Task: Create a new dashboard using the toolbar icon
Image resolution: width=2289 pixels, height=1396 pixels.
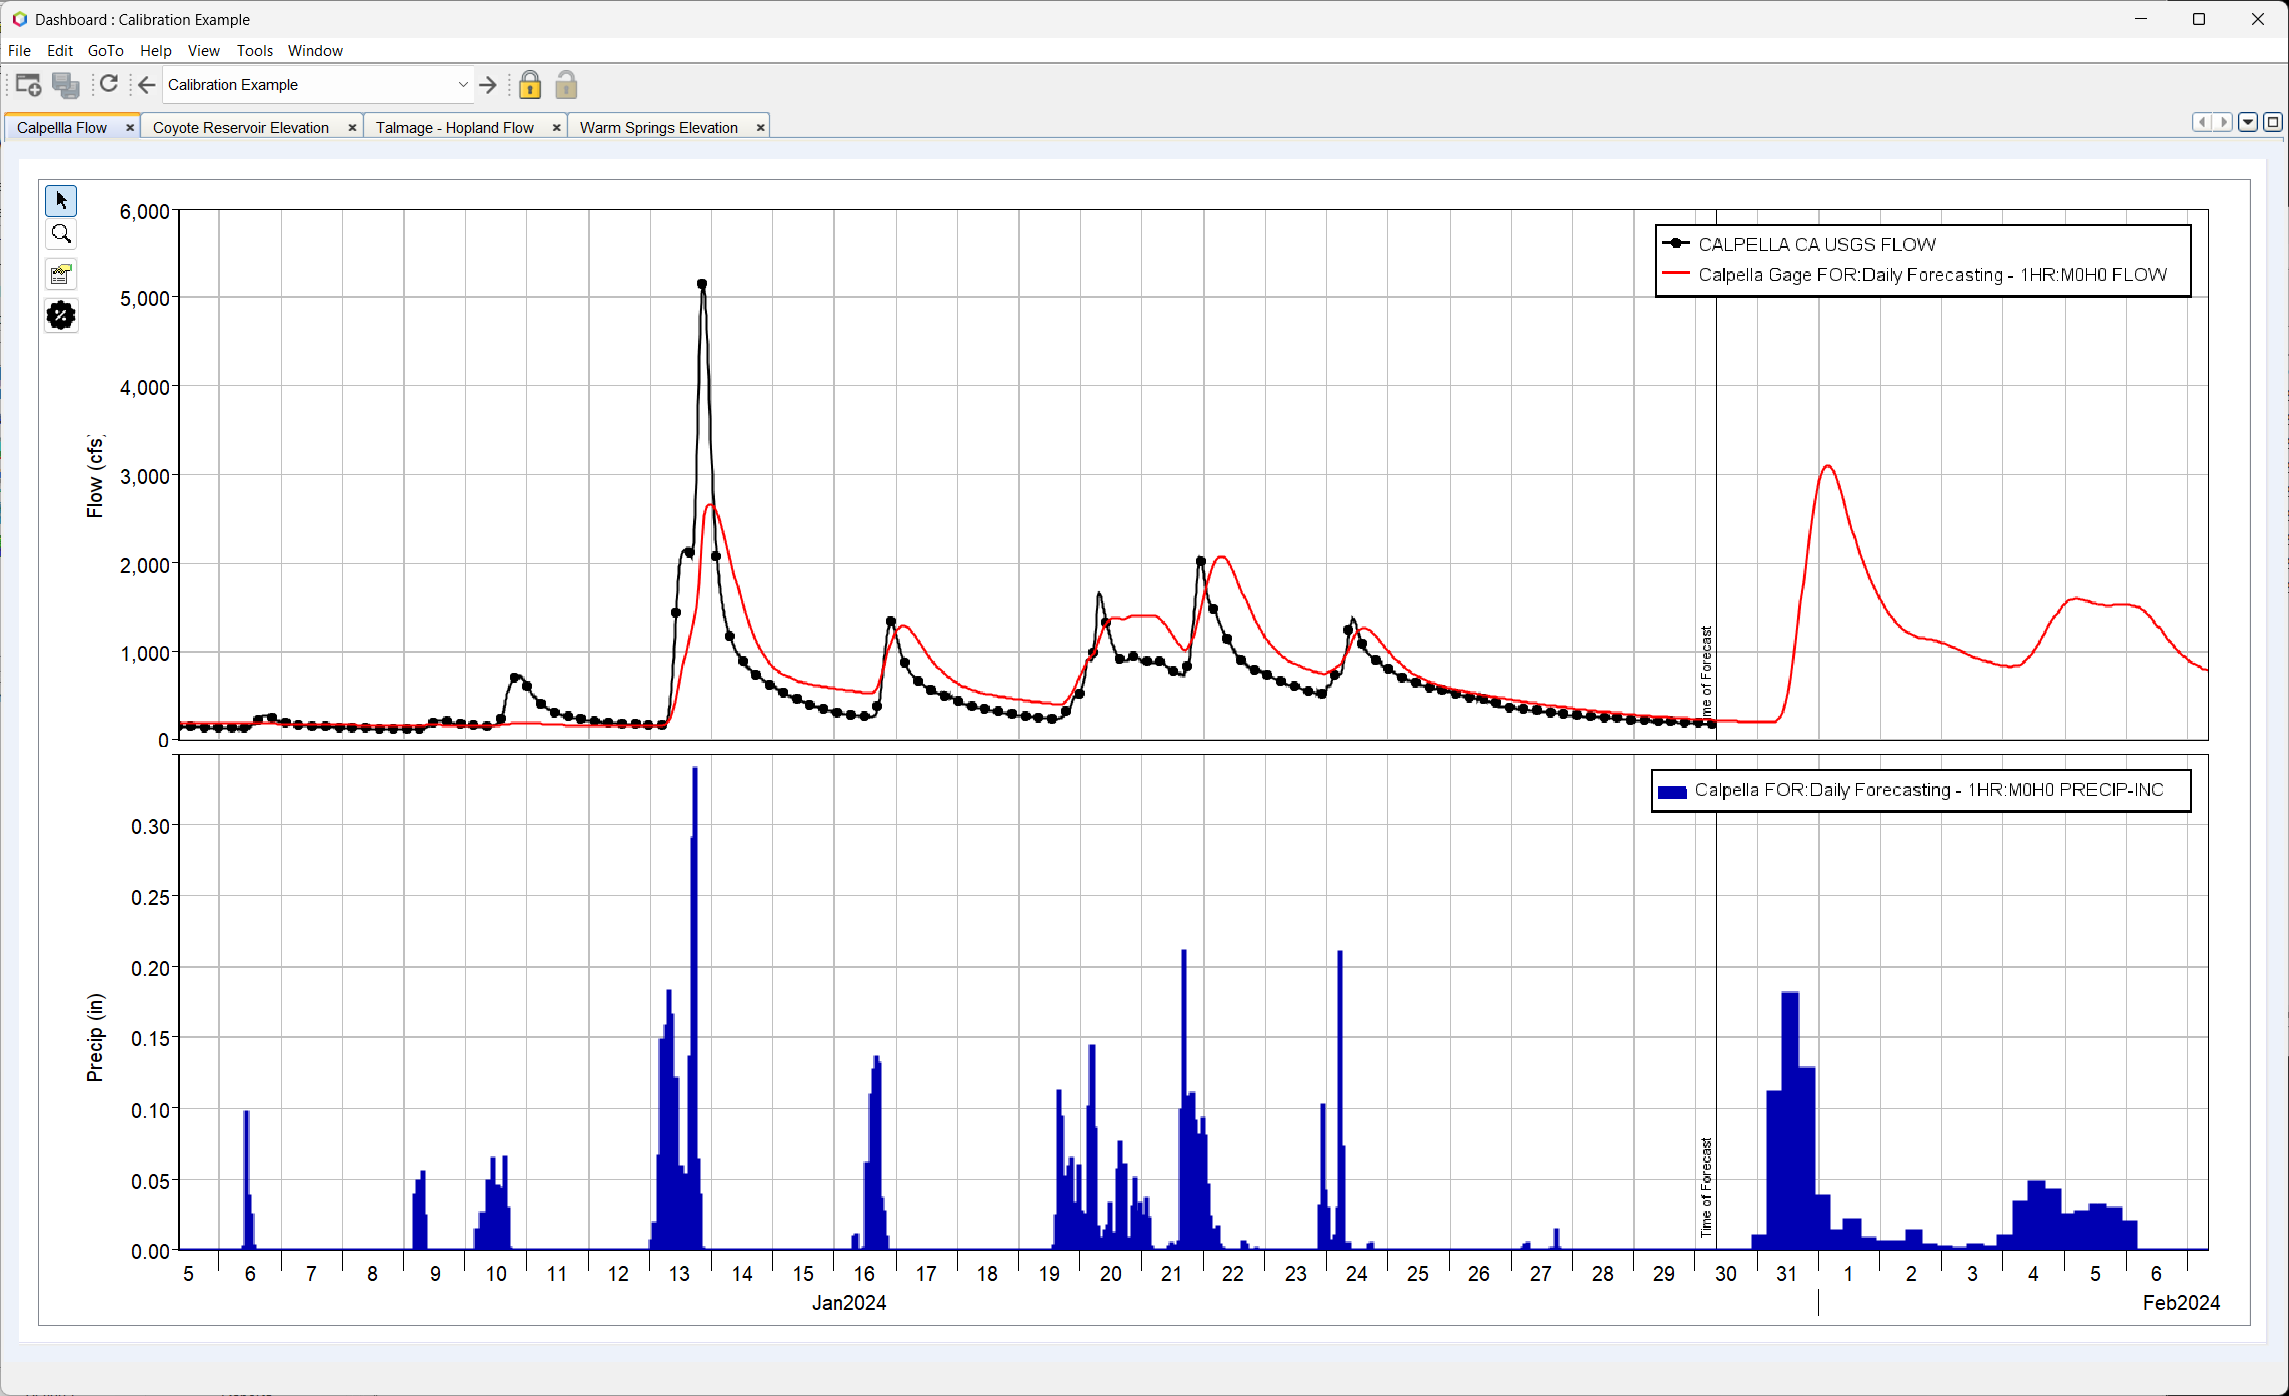Action: (x=27, y=84)
